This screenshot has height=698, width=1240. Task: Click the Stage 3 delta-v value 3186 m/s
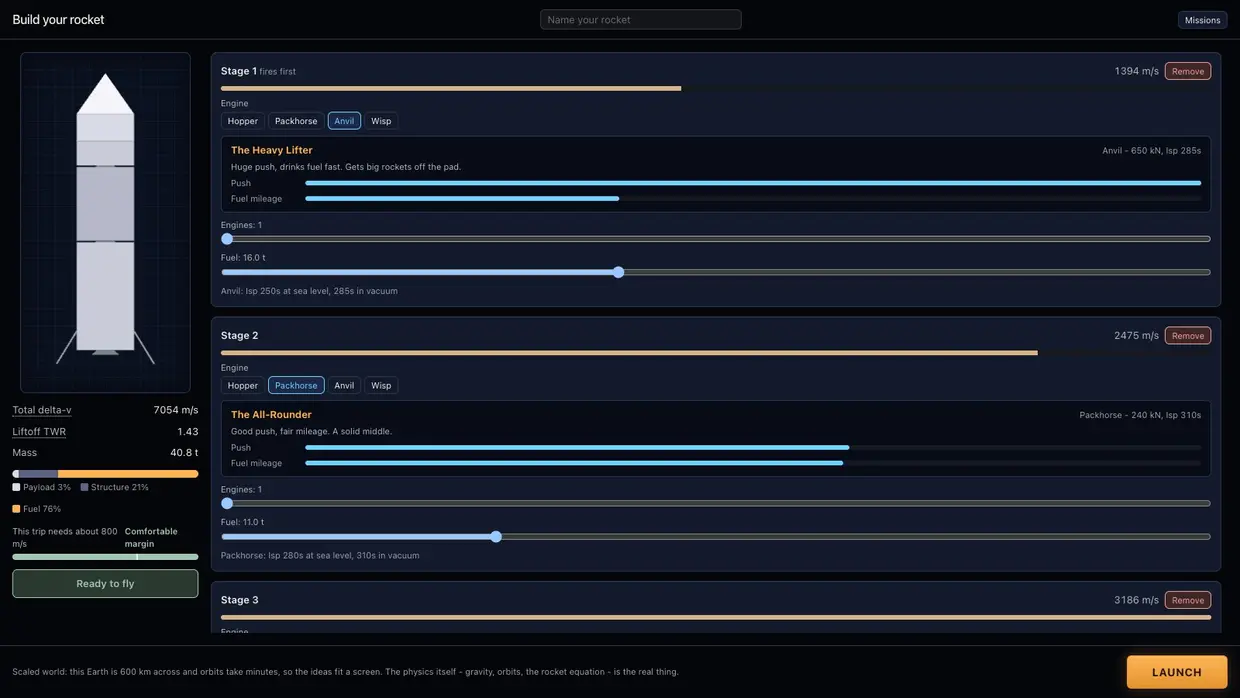1137,600
